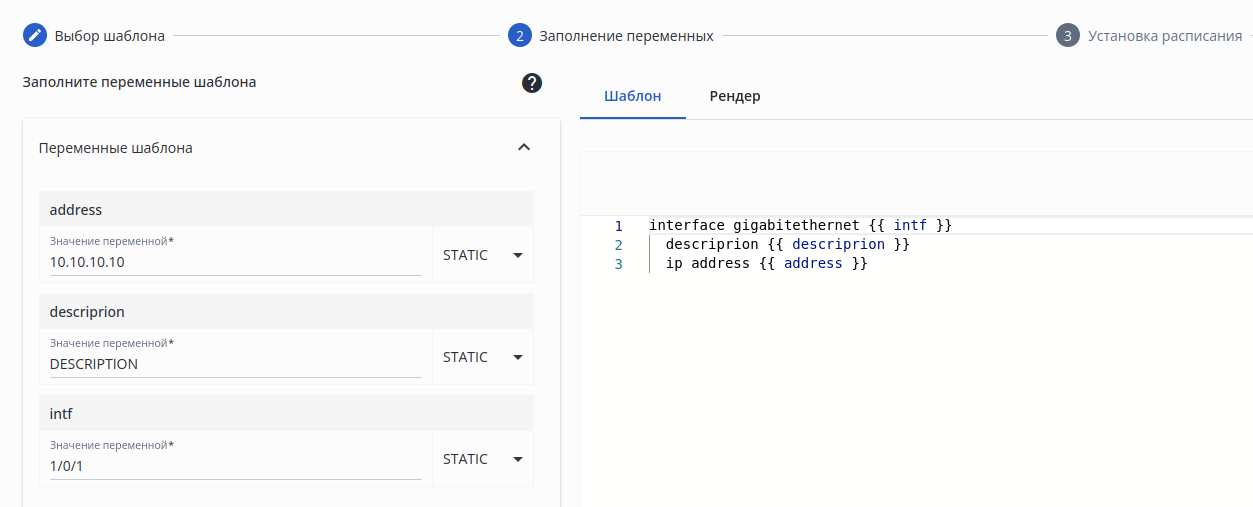1253x507 pixels.
Task: Switch to the Рендер tab
Action: (735, 96)
